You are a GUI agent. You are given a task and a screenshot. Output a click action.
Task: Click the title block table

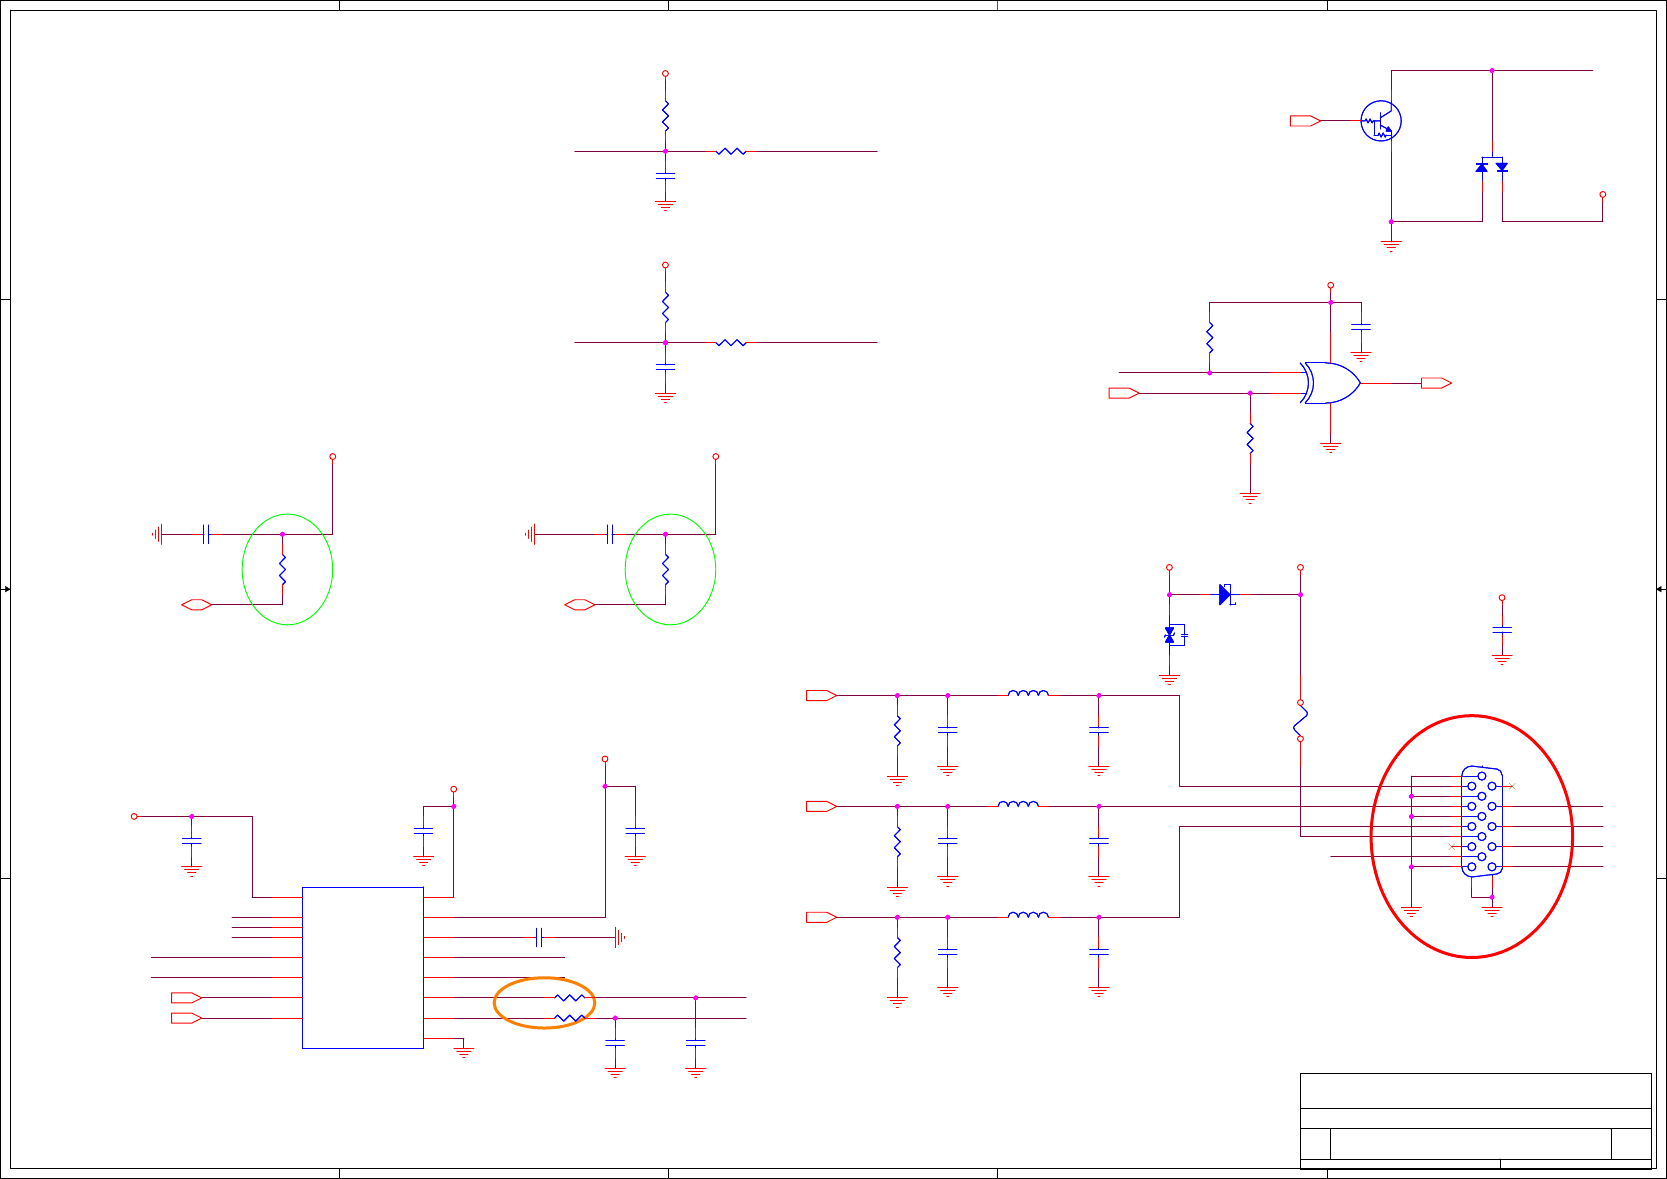pos(1475,1121)
